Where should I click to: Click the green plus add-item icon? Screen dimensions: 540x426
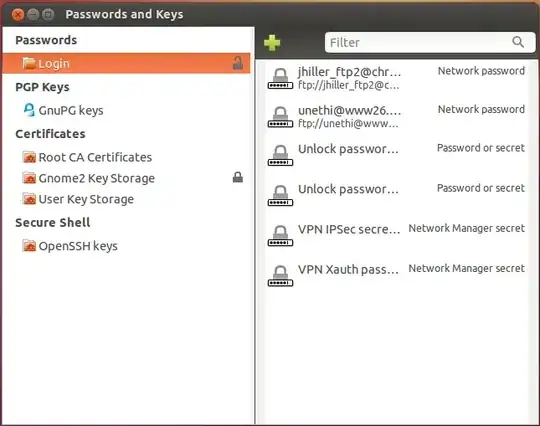click(272, 43)
